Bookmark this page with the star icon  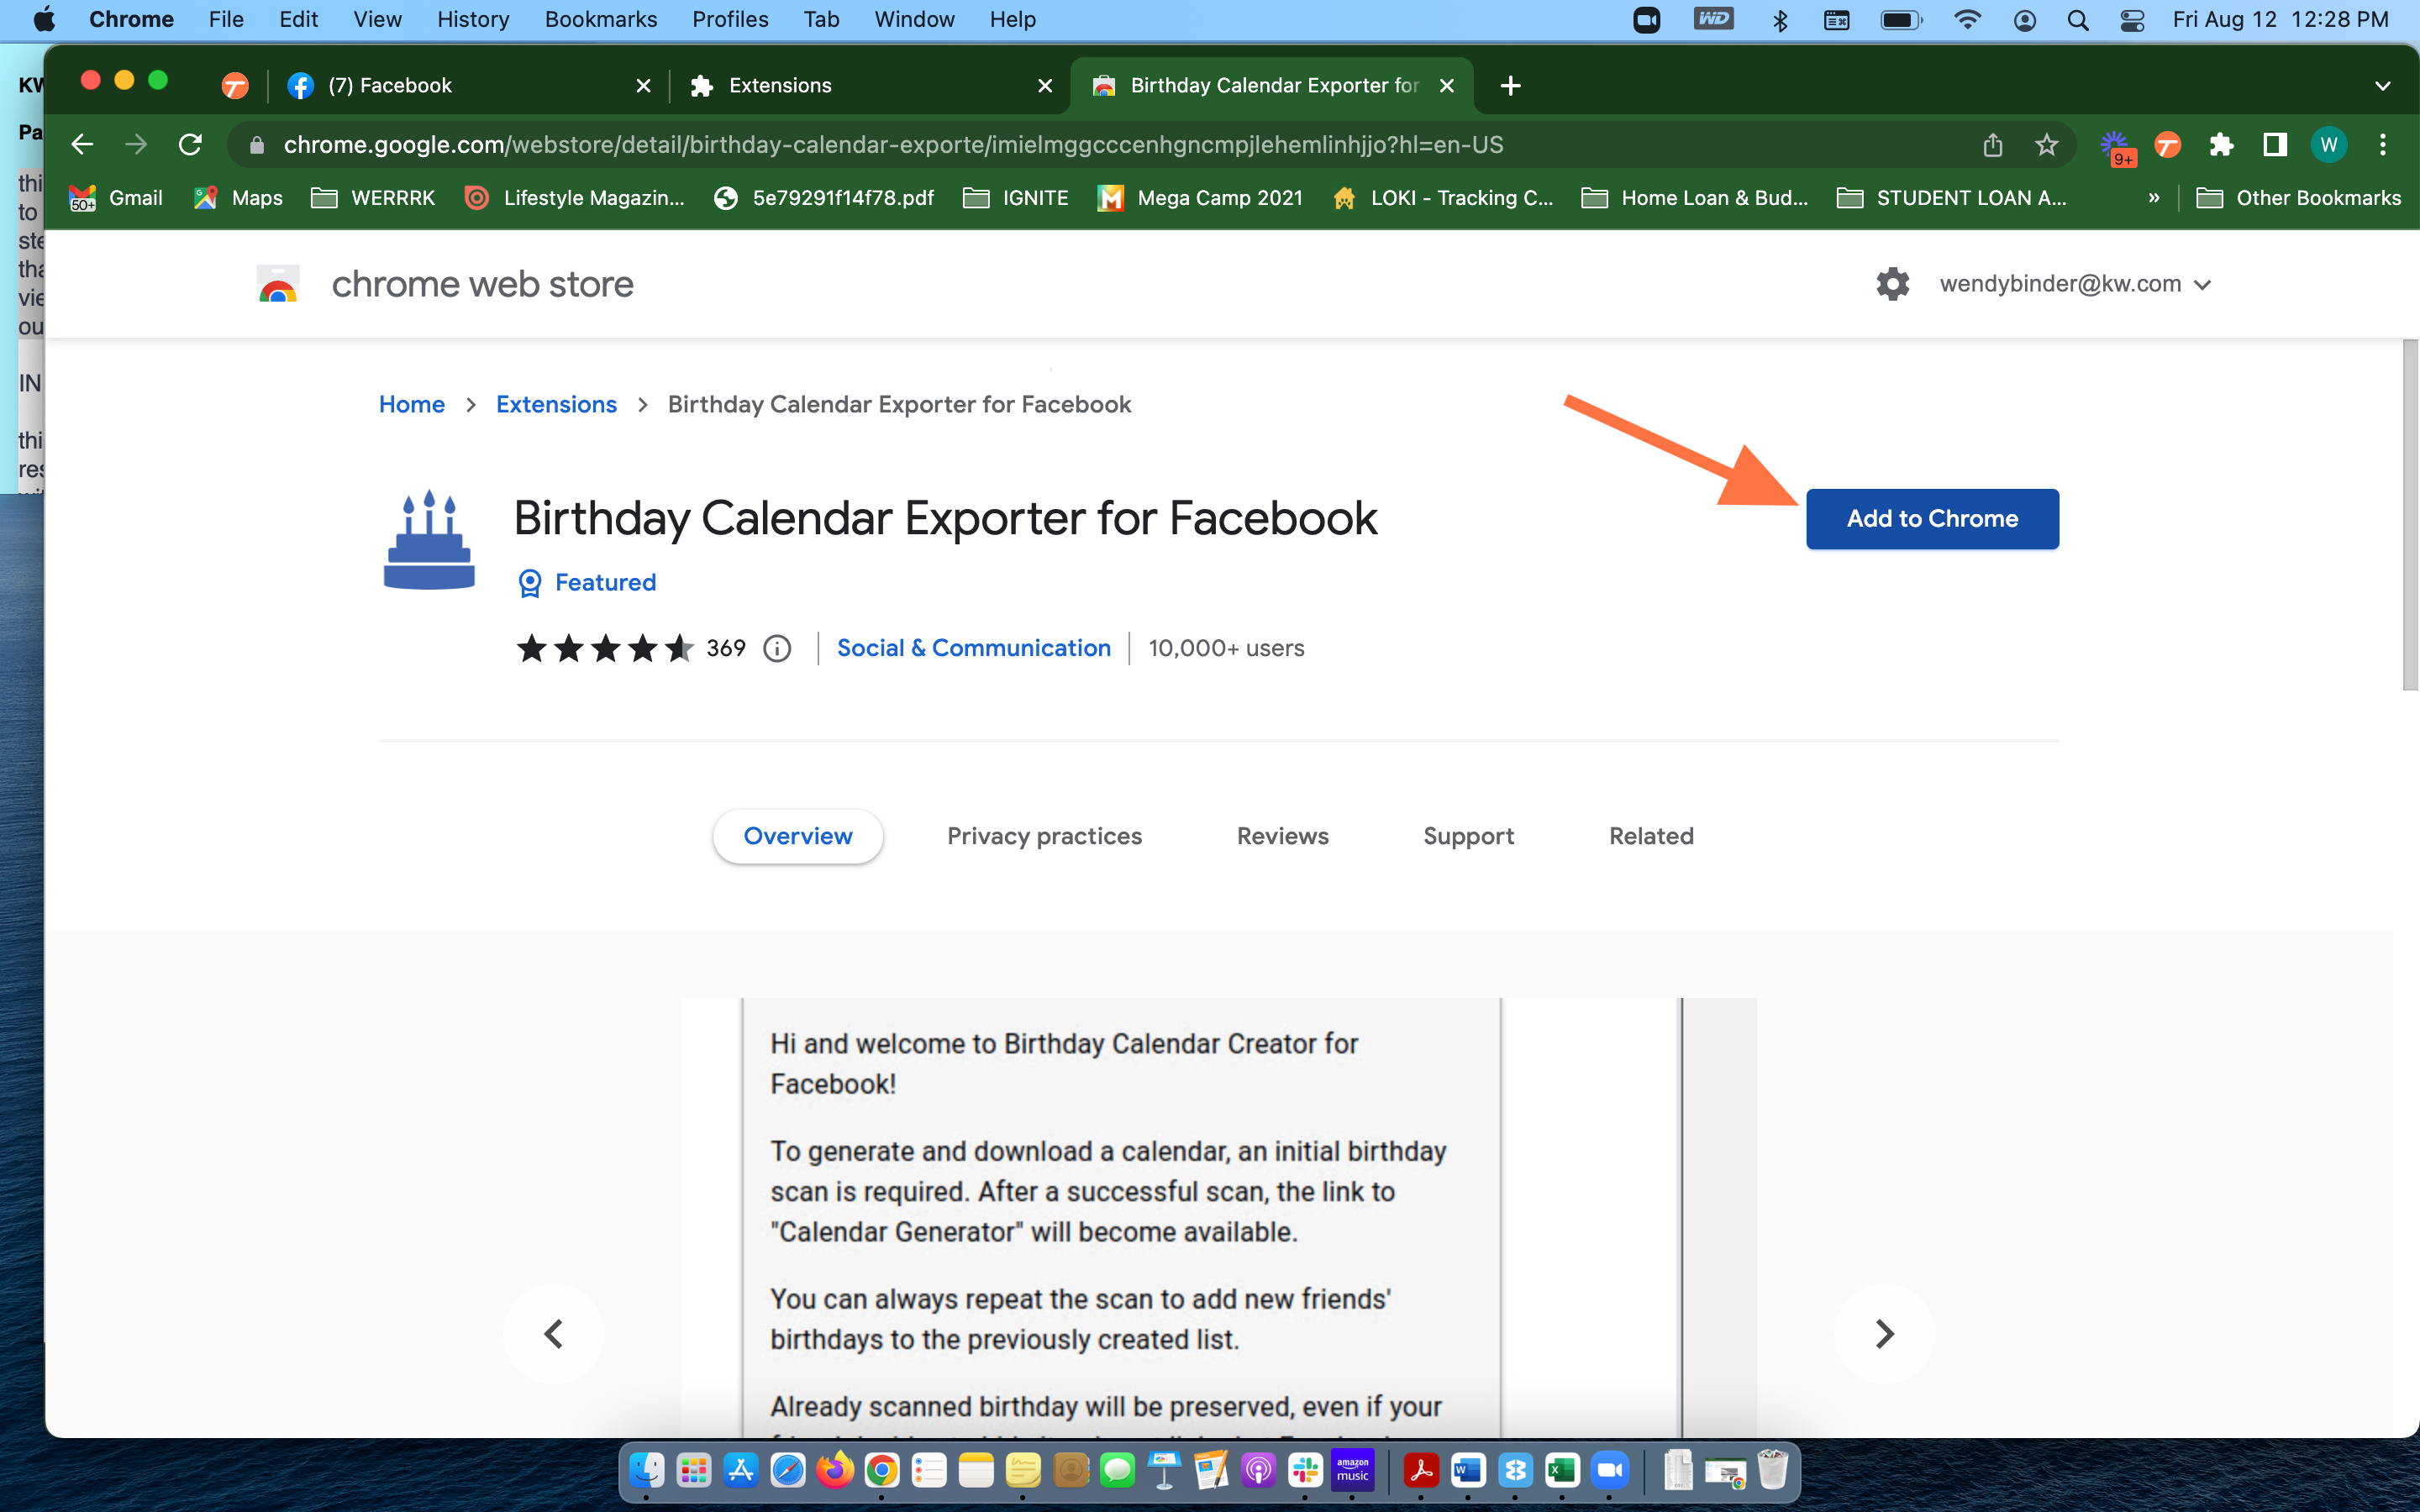pyautogui.click(x=2046, y=145)
